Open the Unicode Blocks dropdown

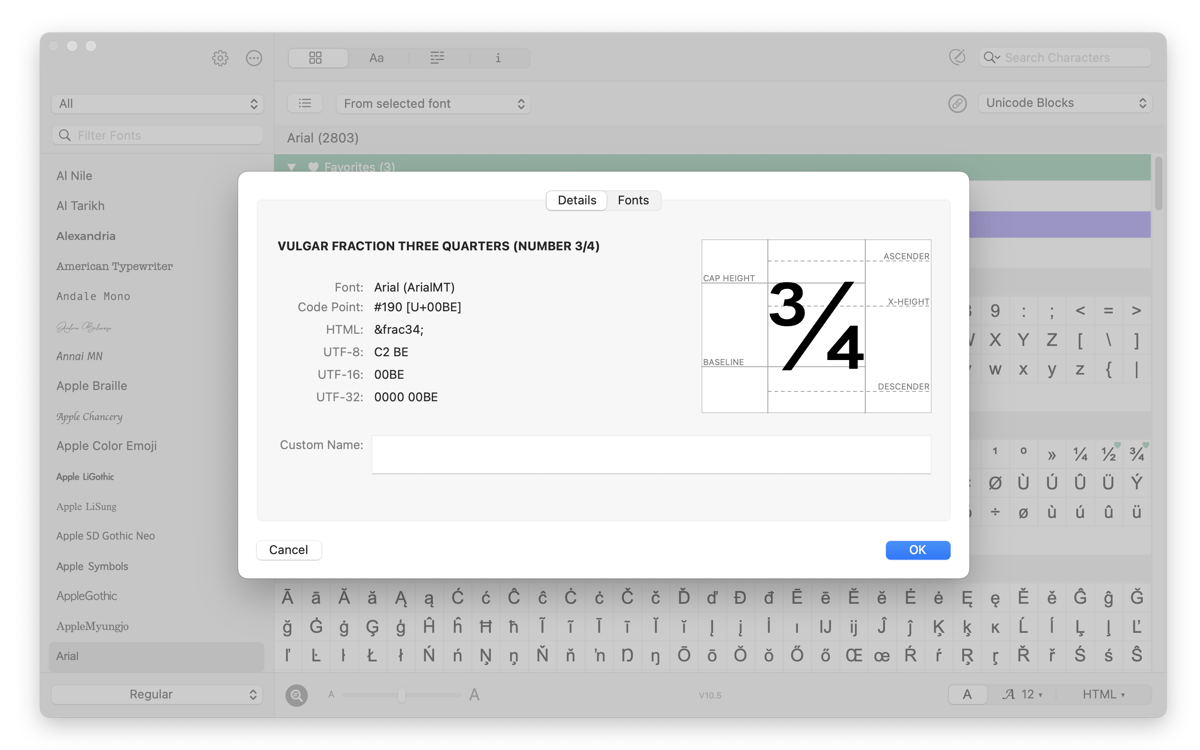point(1064,103)
